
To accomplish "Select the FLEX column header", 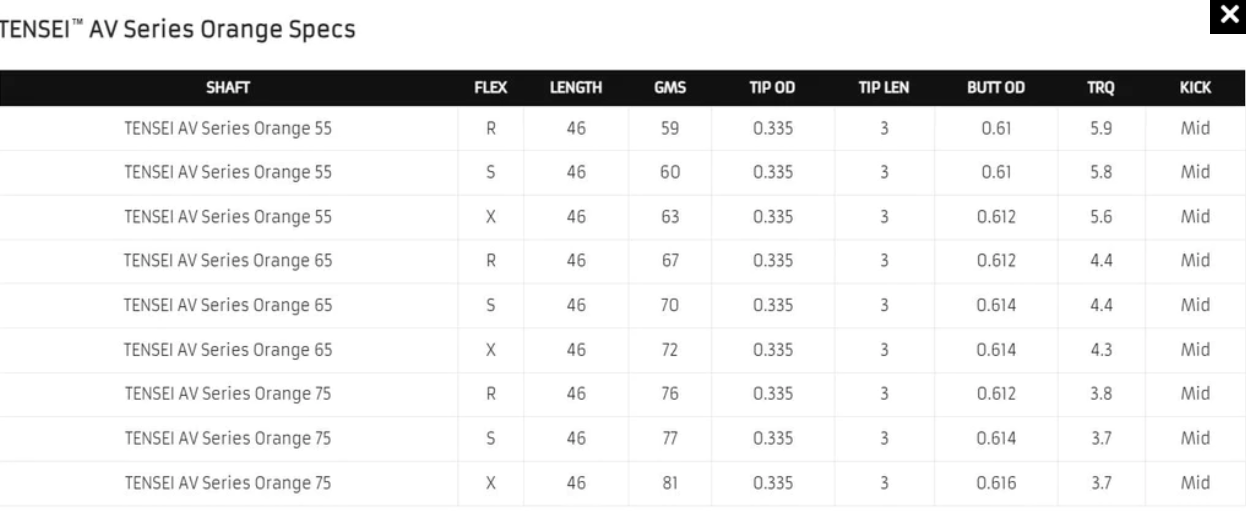I will [x=491, y=88].
